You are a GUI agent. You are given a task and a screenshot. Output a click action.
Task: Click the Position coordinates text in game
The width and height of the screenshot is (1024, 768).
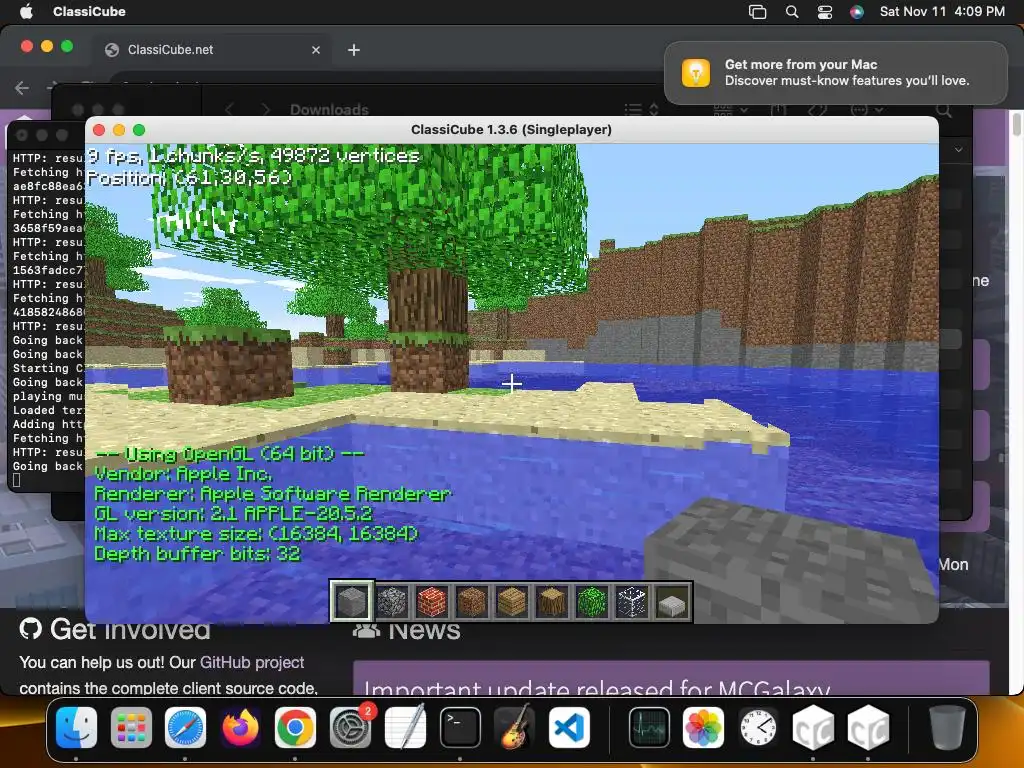pos(189,177)
